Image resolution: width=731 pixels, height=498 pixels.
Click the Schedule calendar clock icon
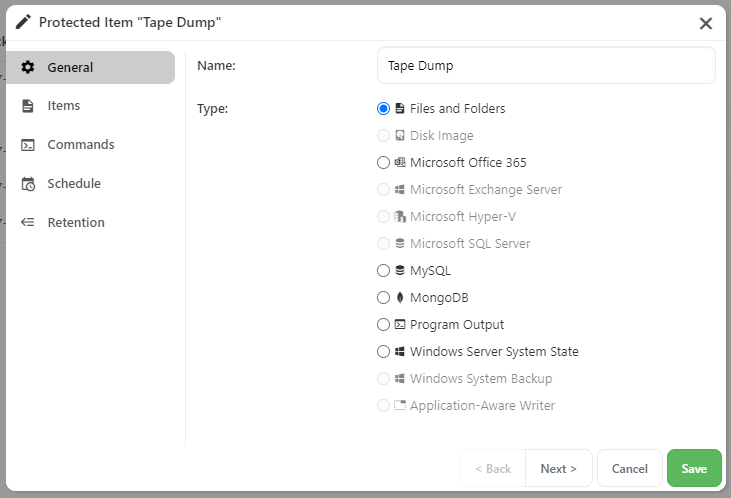click(28, 184)
